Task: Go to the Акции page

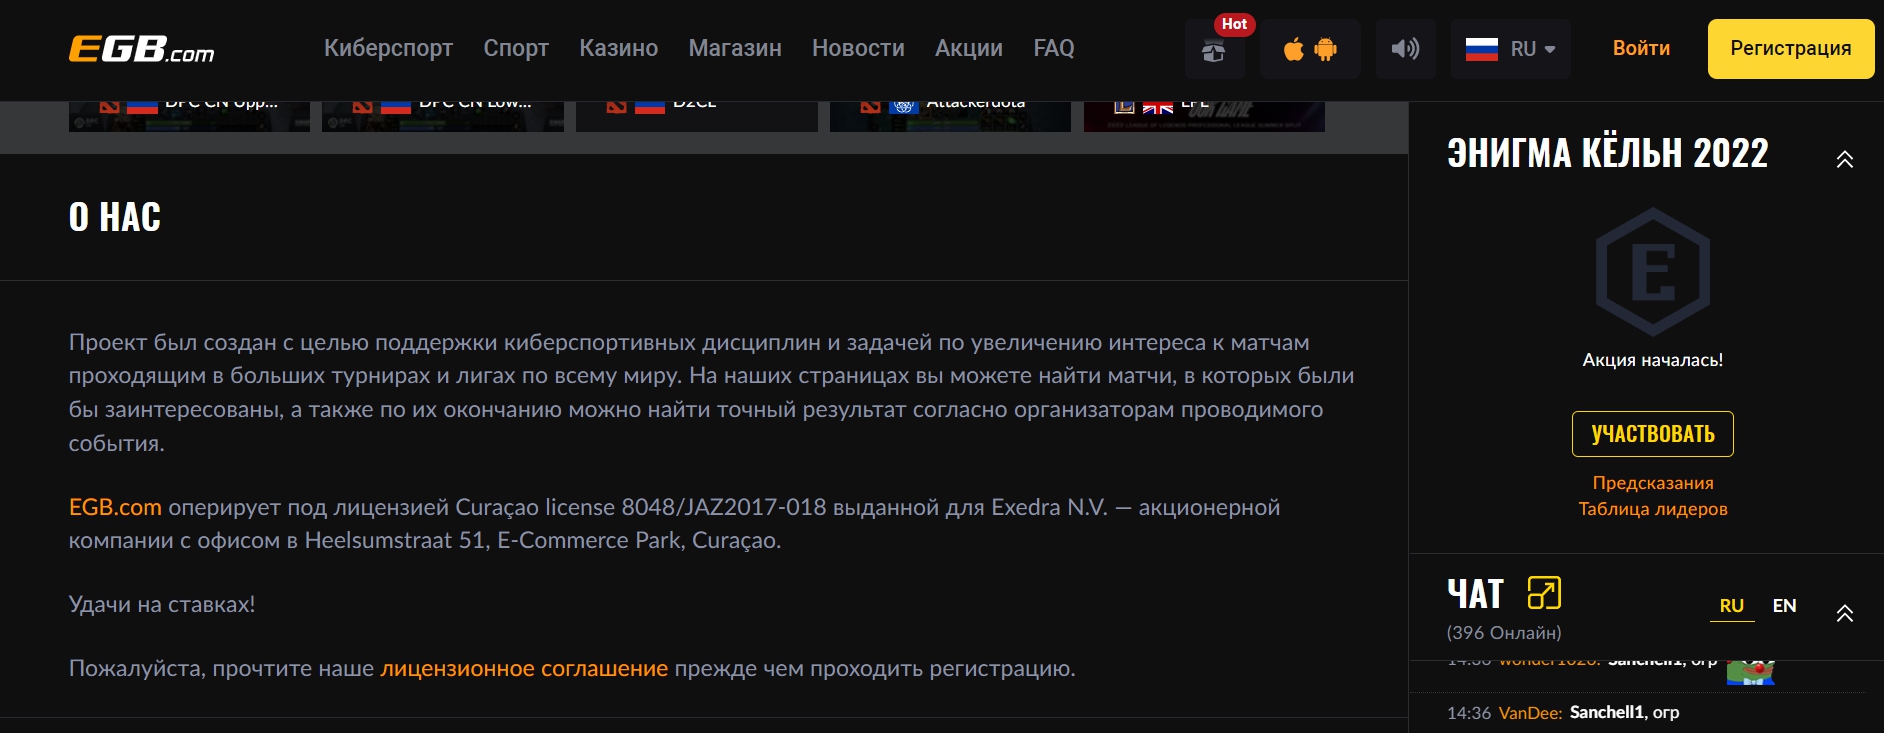Action: pyautogui.click(x=969, y=48)
